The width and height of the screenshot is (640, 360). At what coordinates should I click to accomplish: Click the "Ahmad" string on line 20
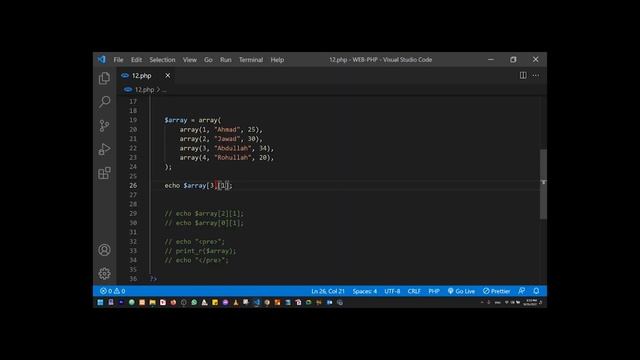tap(227, 129)
